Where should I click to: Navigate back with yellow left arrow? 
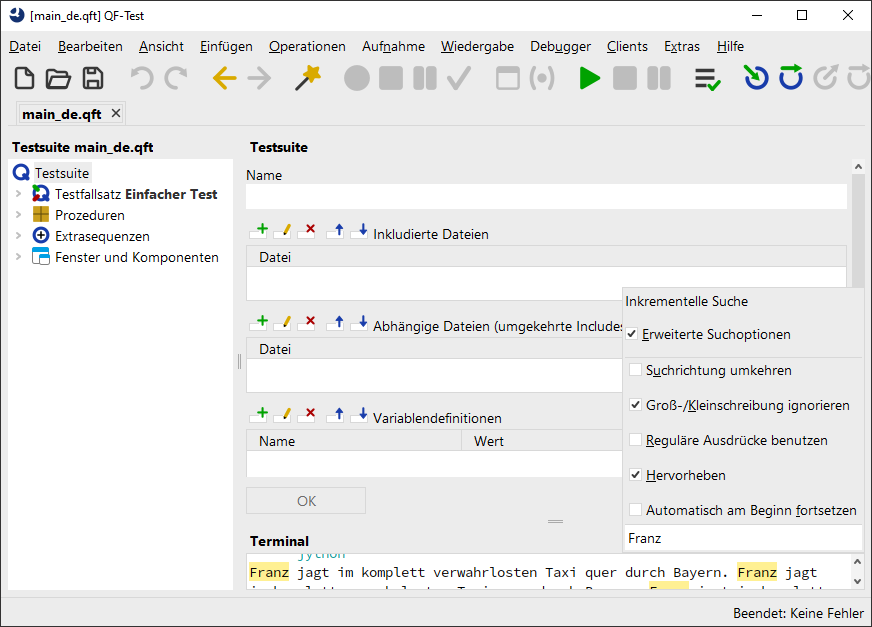[225, 78]
